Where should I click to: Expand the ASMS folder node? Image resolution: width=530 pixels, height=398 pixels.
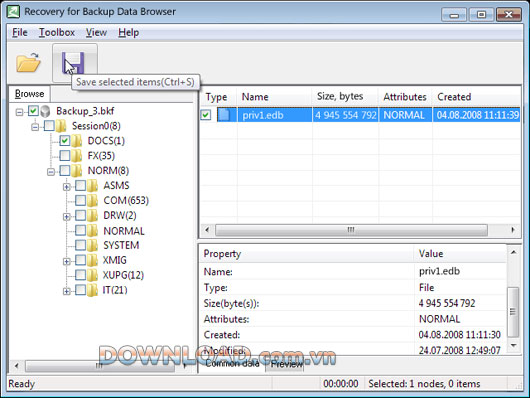pos(67,187)
